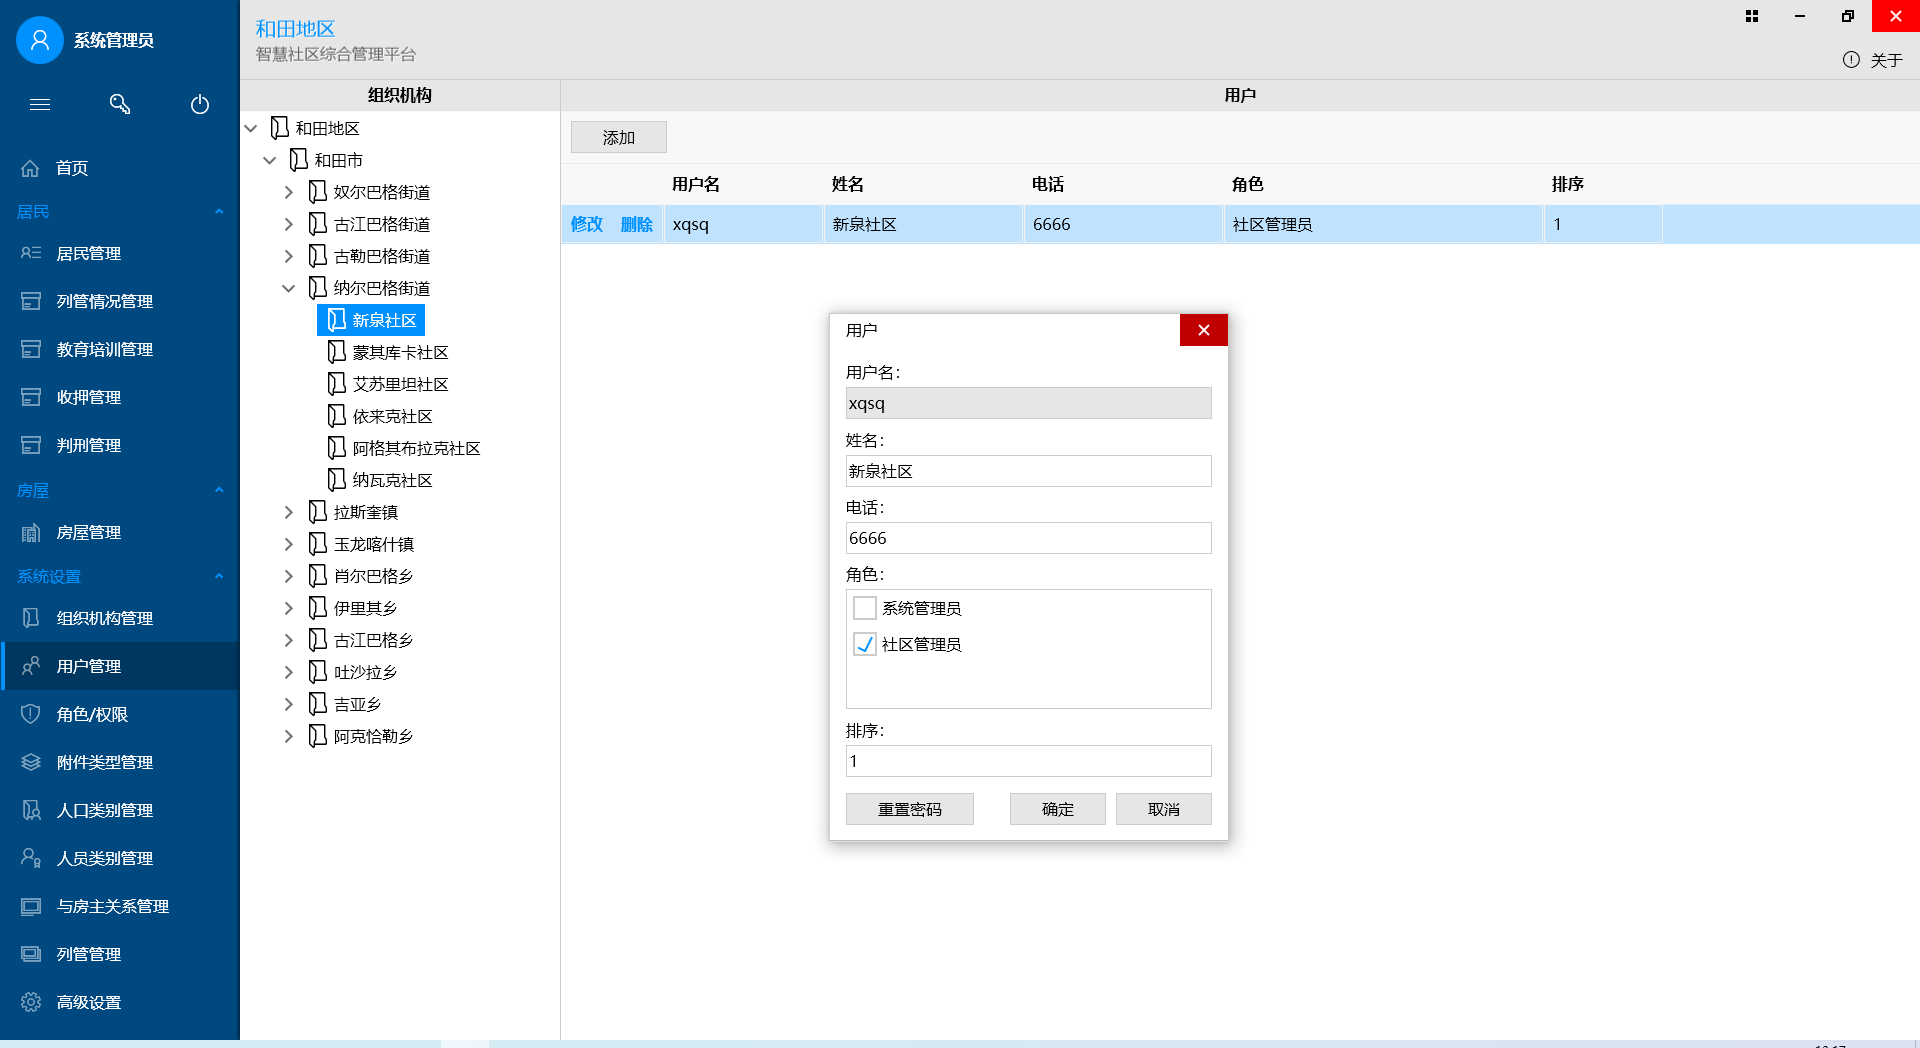Click 确定 to confirm user dialog
The width and height of the screenshot is (1920, 1048).
click(x=1057, y=809)
